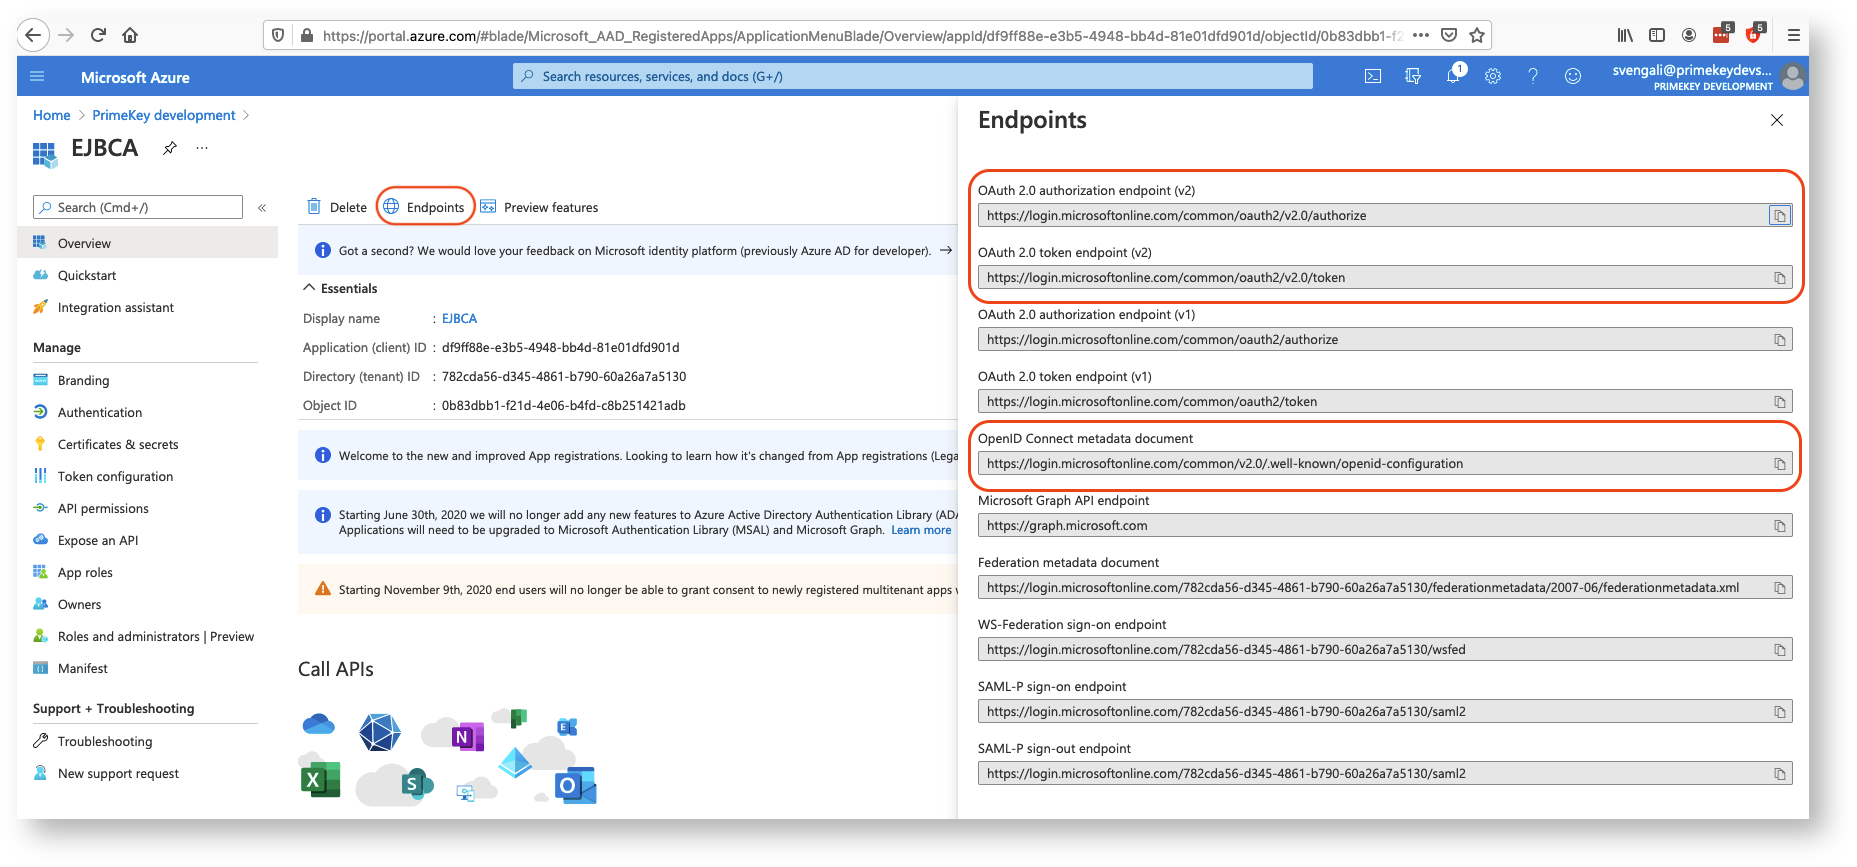
Task: Follow the Learn more link
Action: coord(921,530)
